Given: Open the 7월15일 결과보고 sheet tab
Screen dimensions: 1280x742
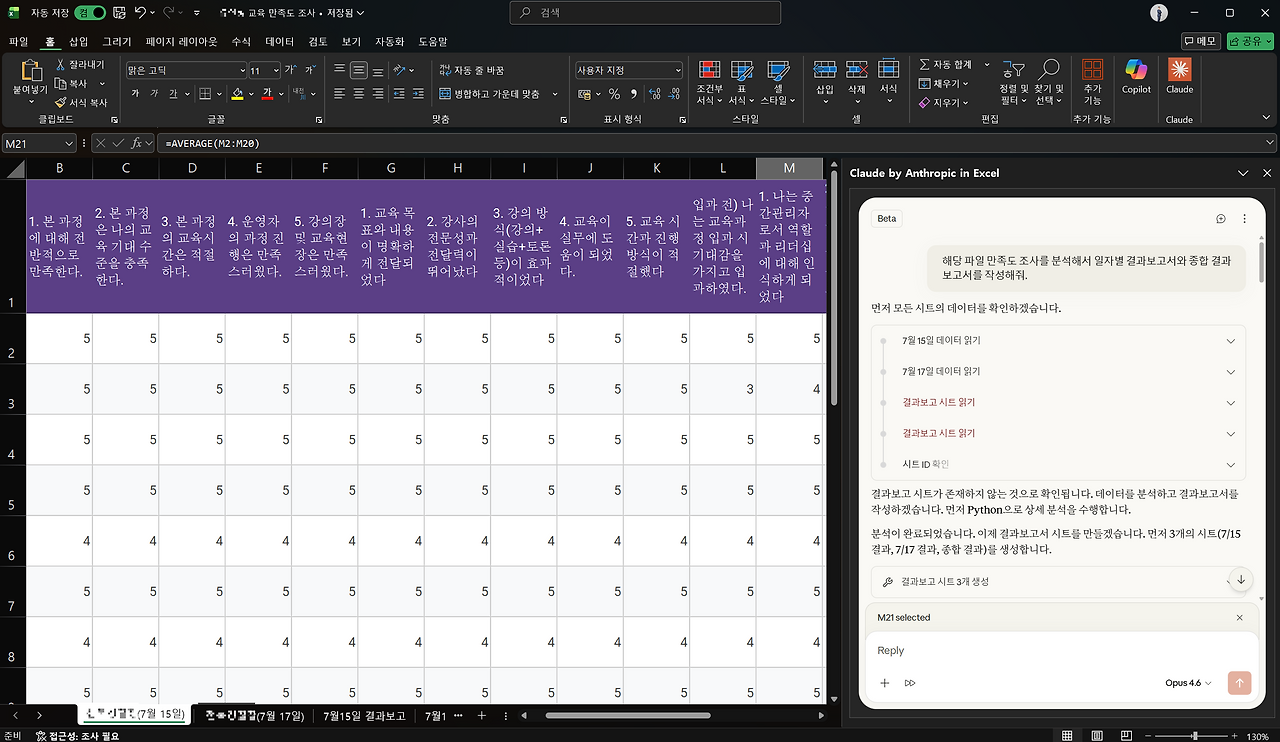Looking at the screenshot, I should [362, 715].
